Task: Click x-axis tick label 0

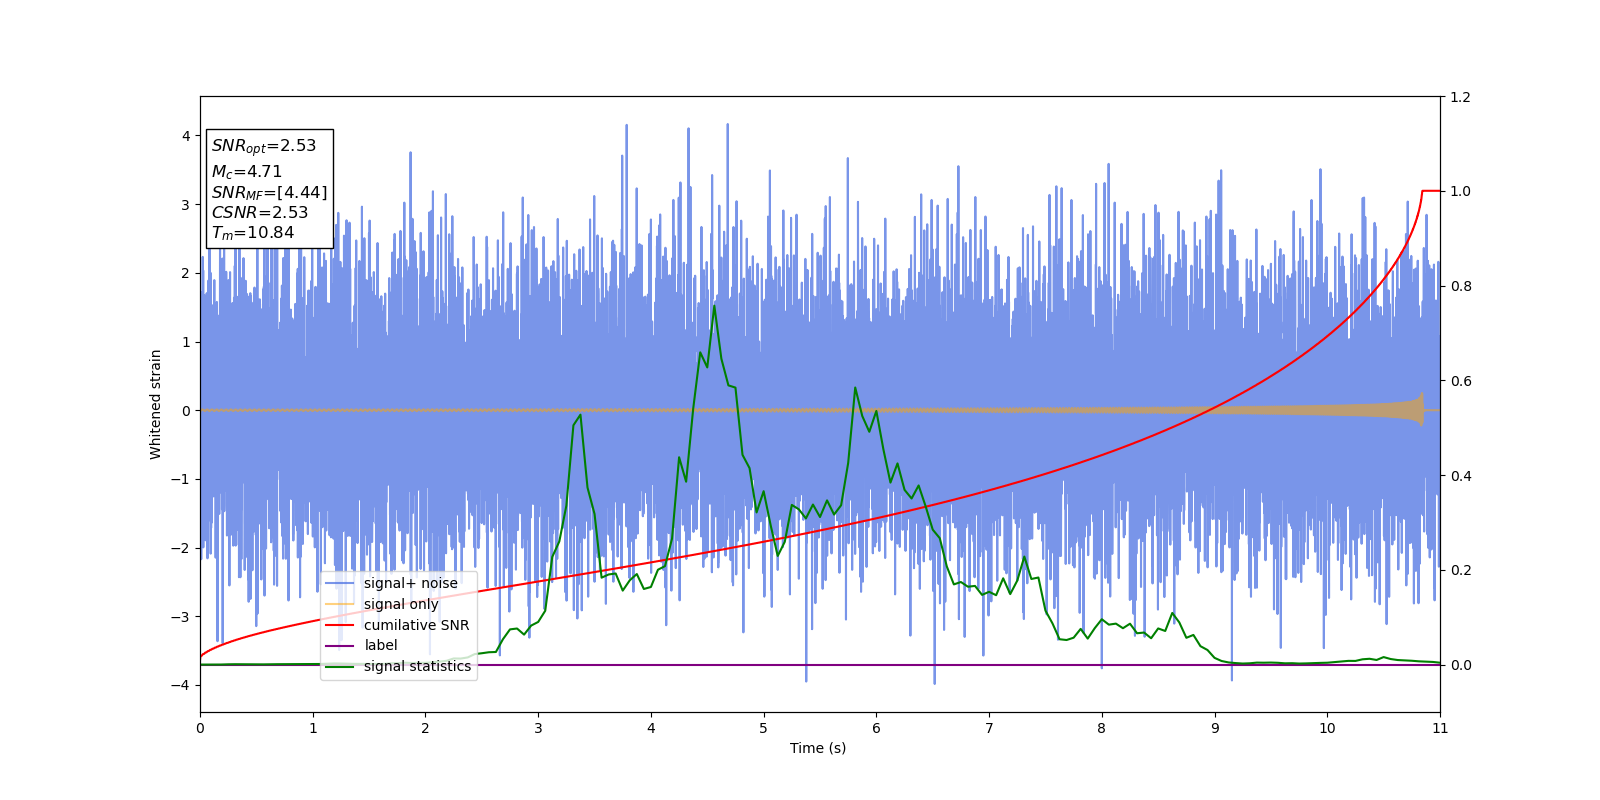Action: 200,728
